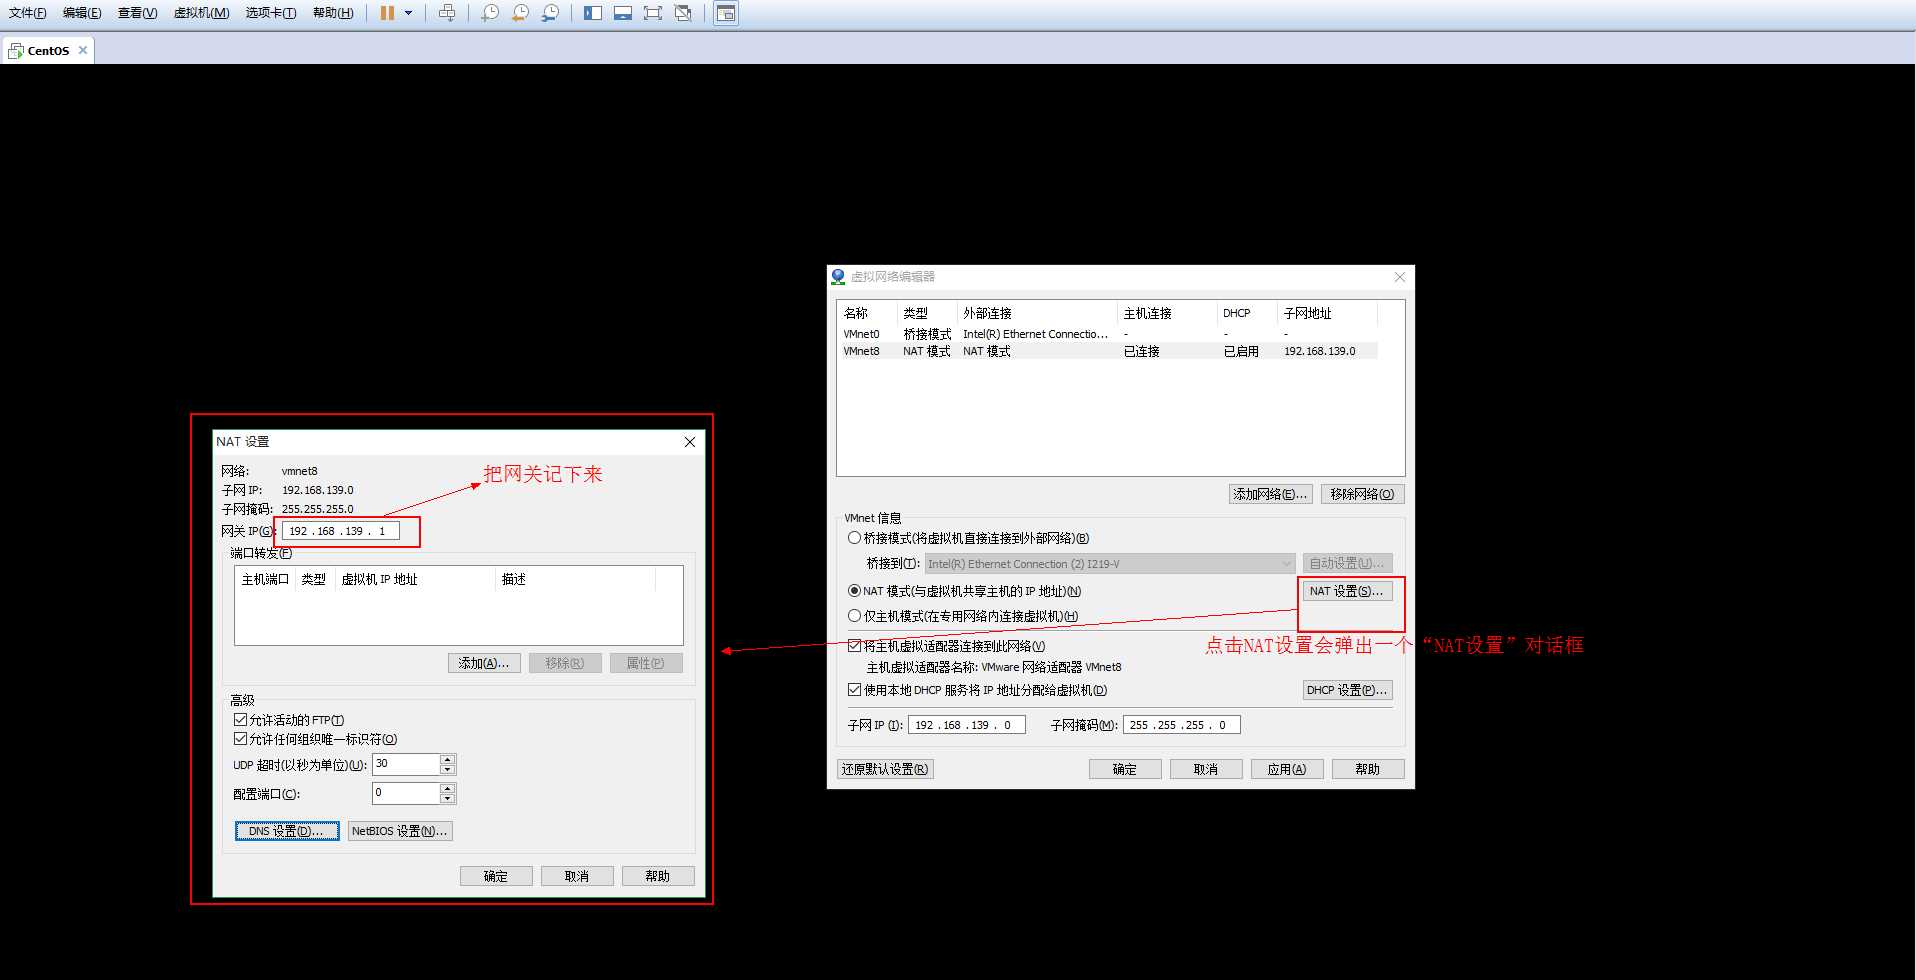
Task: Click the pause virtual machine icon
Action: (387, 13)
